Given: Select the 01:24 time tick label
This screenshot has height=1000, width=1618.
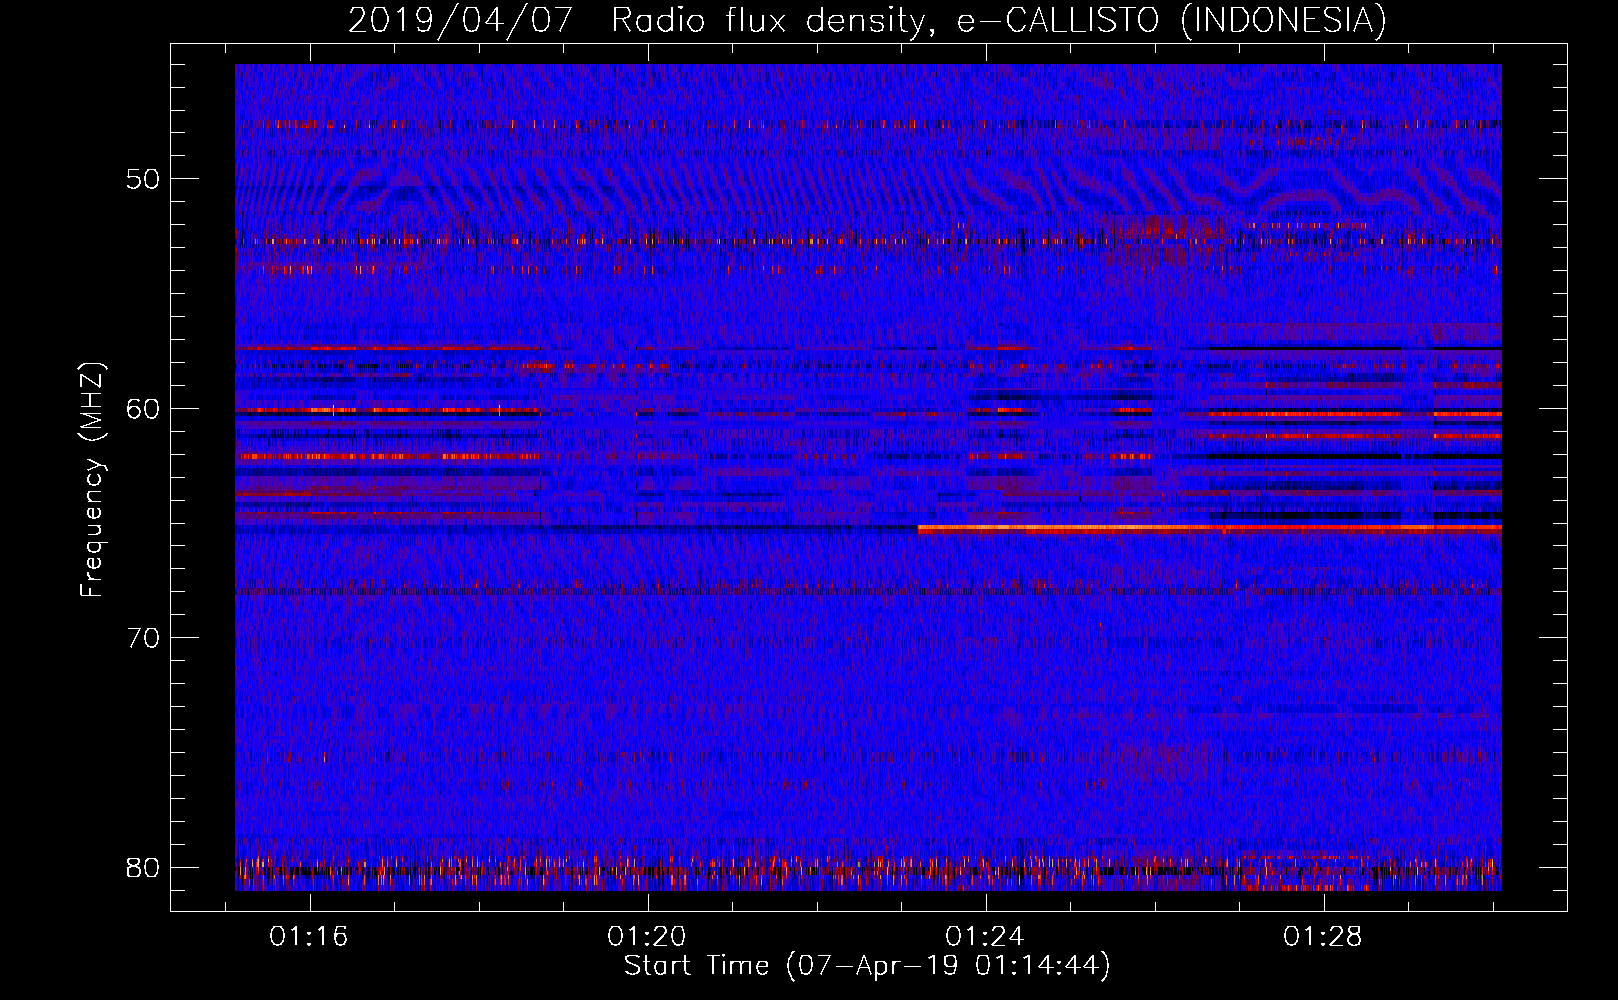Looking at the screenshot, I should pos(985,936).
